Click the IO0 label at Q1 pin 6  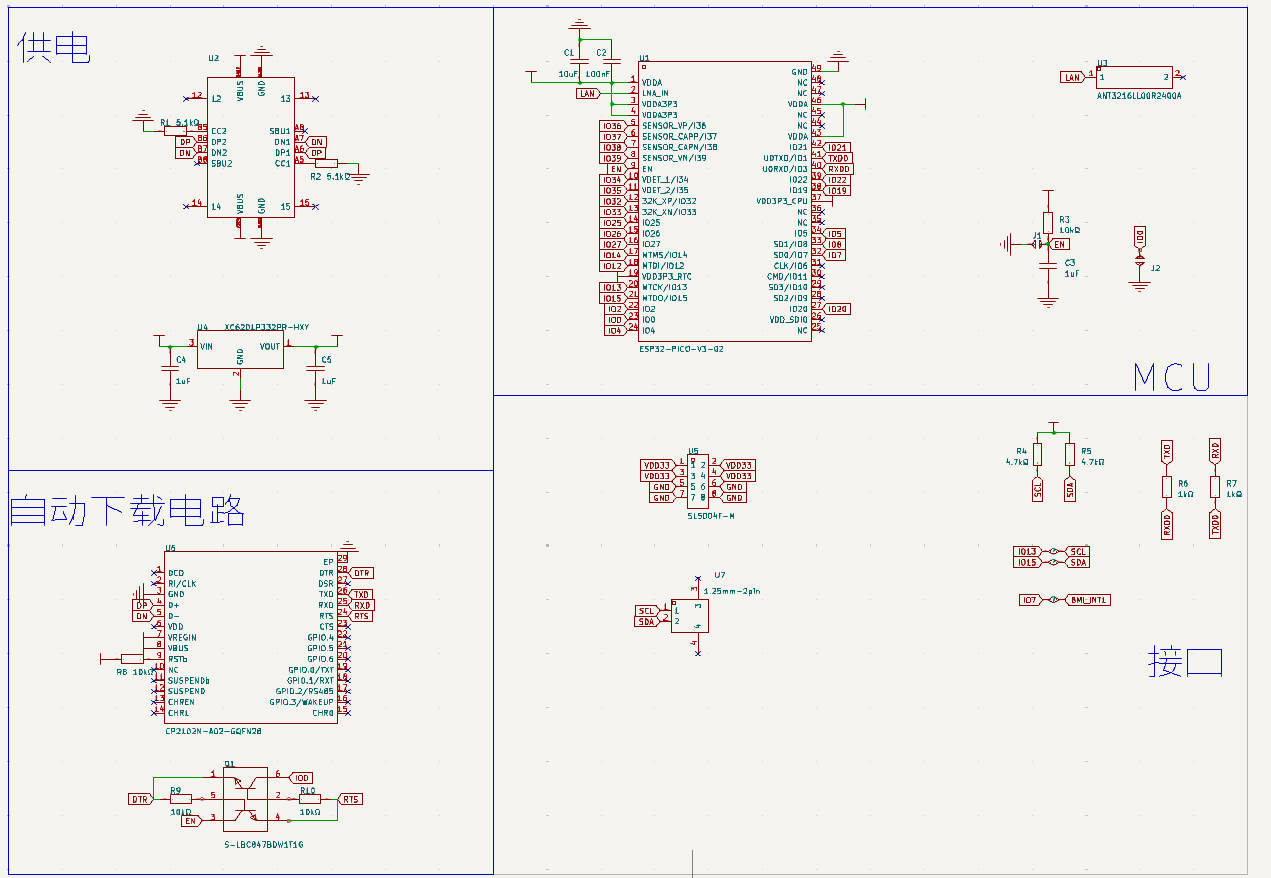pyautogui.click(x=301, y=778)
